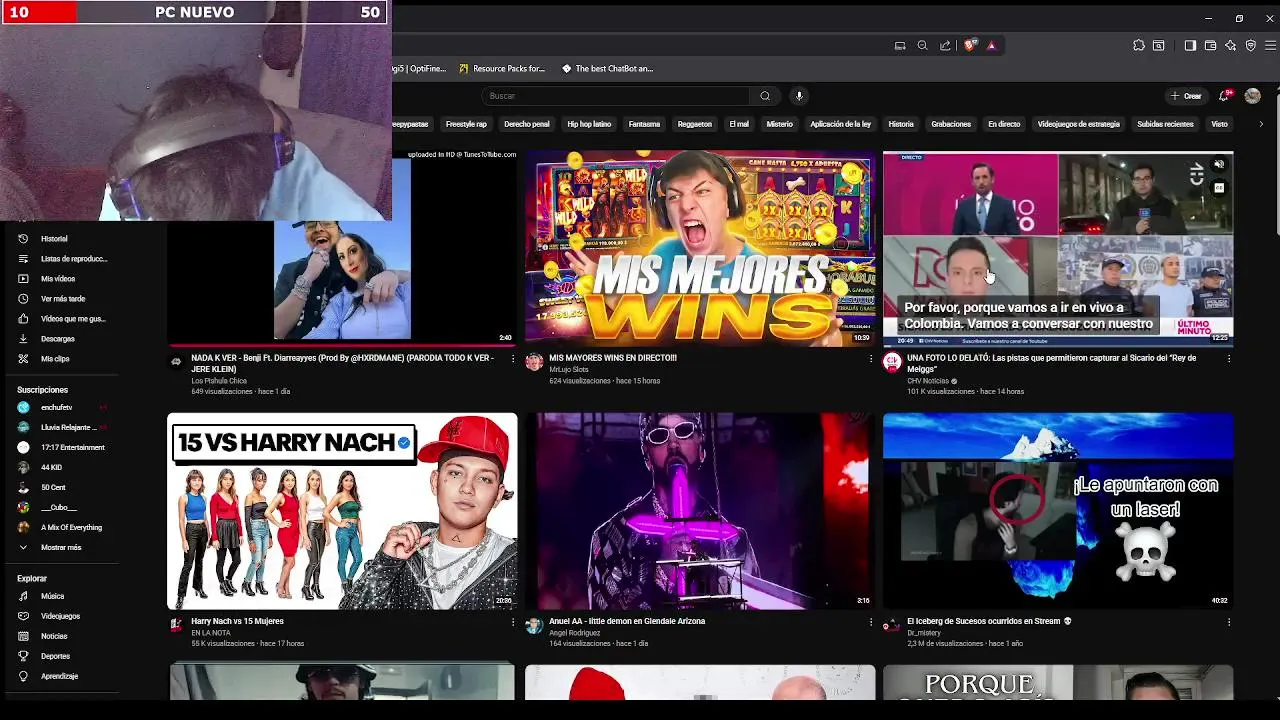Play El Iceberg de Sucesos thumbnail
The width and height of the screenshot is (1280, 720).
pos(1058,511)
